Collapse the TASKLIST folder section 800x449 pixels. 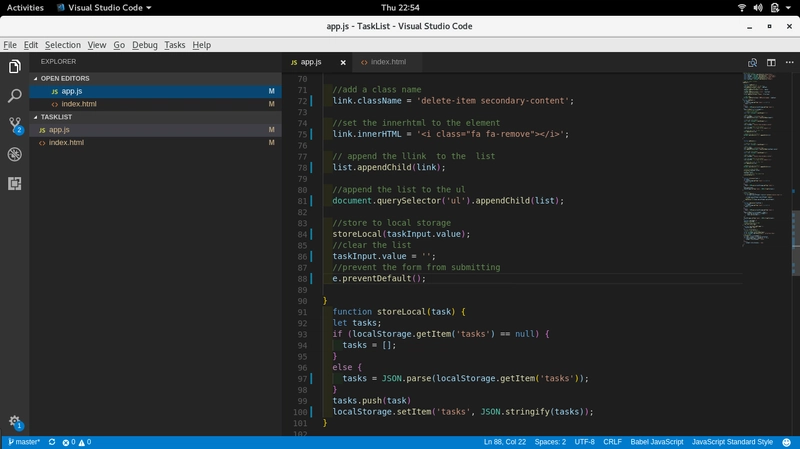(x=56, y=117)
